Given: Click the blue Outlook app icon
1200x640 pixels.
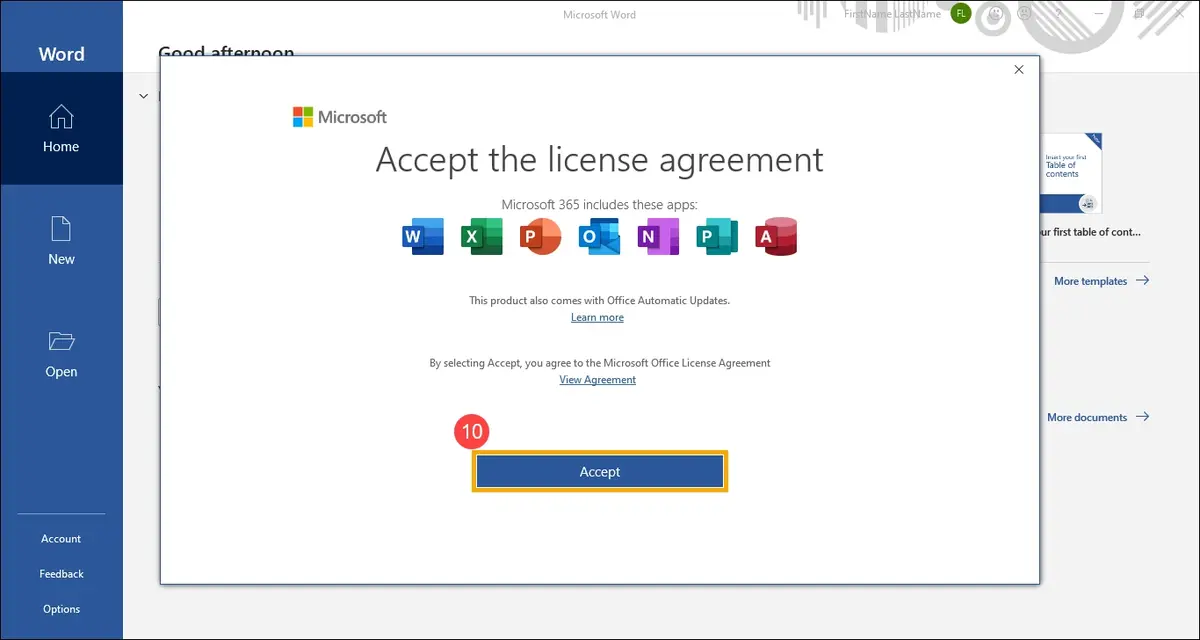Looking at the screenshot, I should (x=599, y=237).
